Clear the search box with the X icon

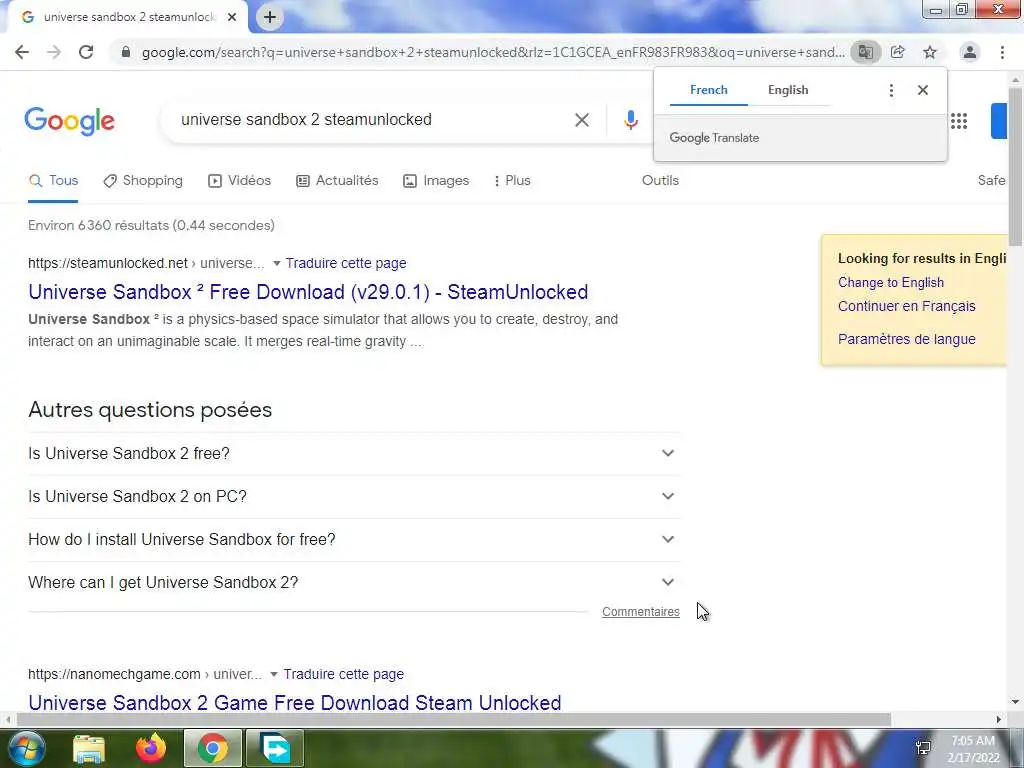click(582, 120)
